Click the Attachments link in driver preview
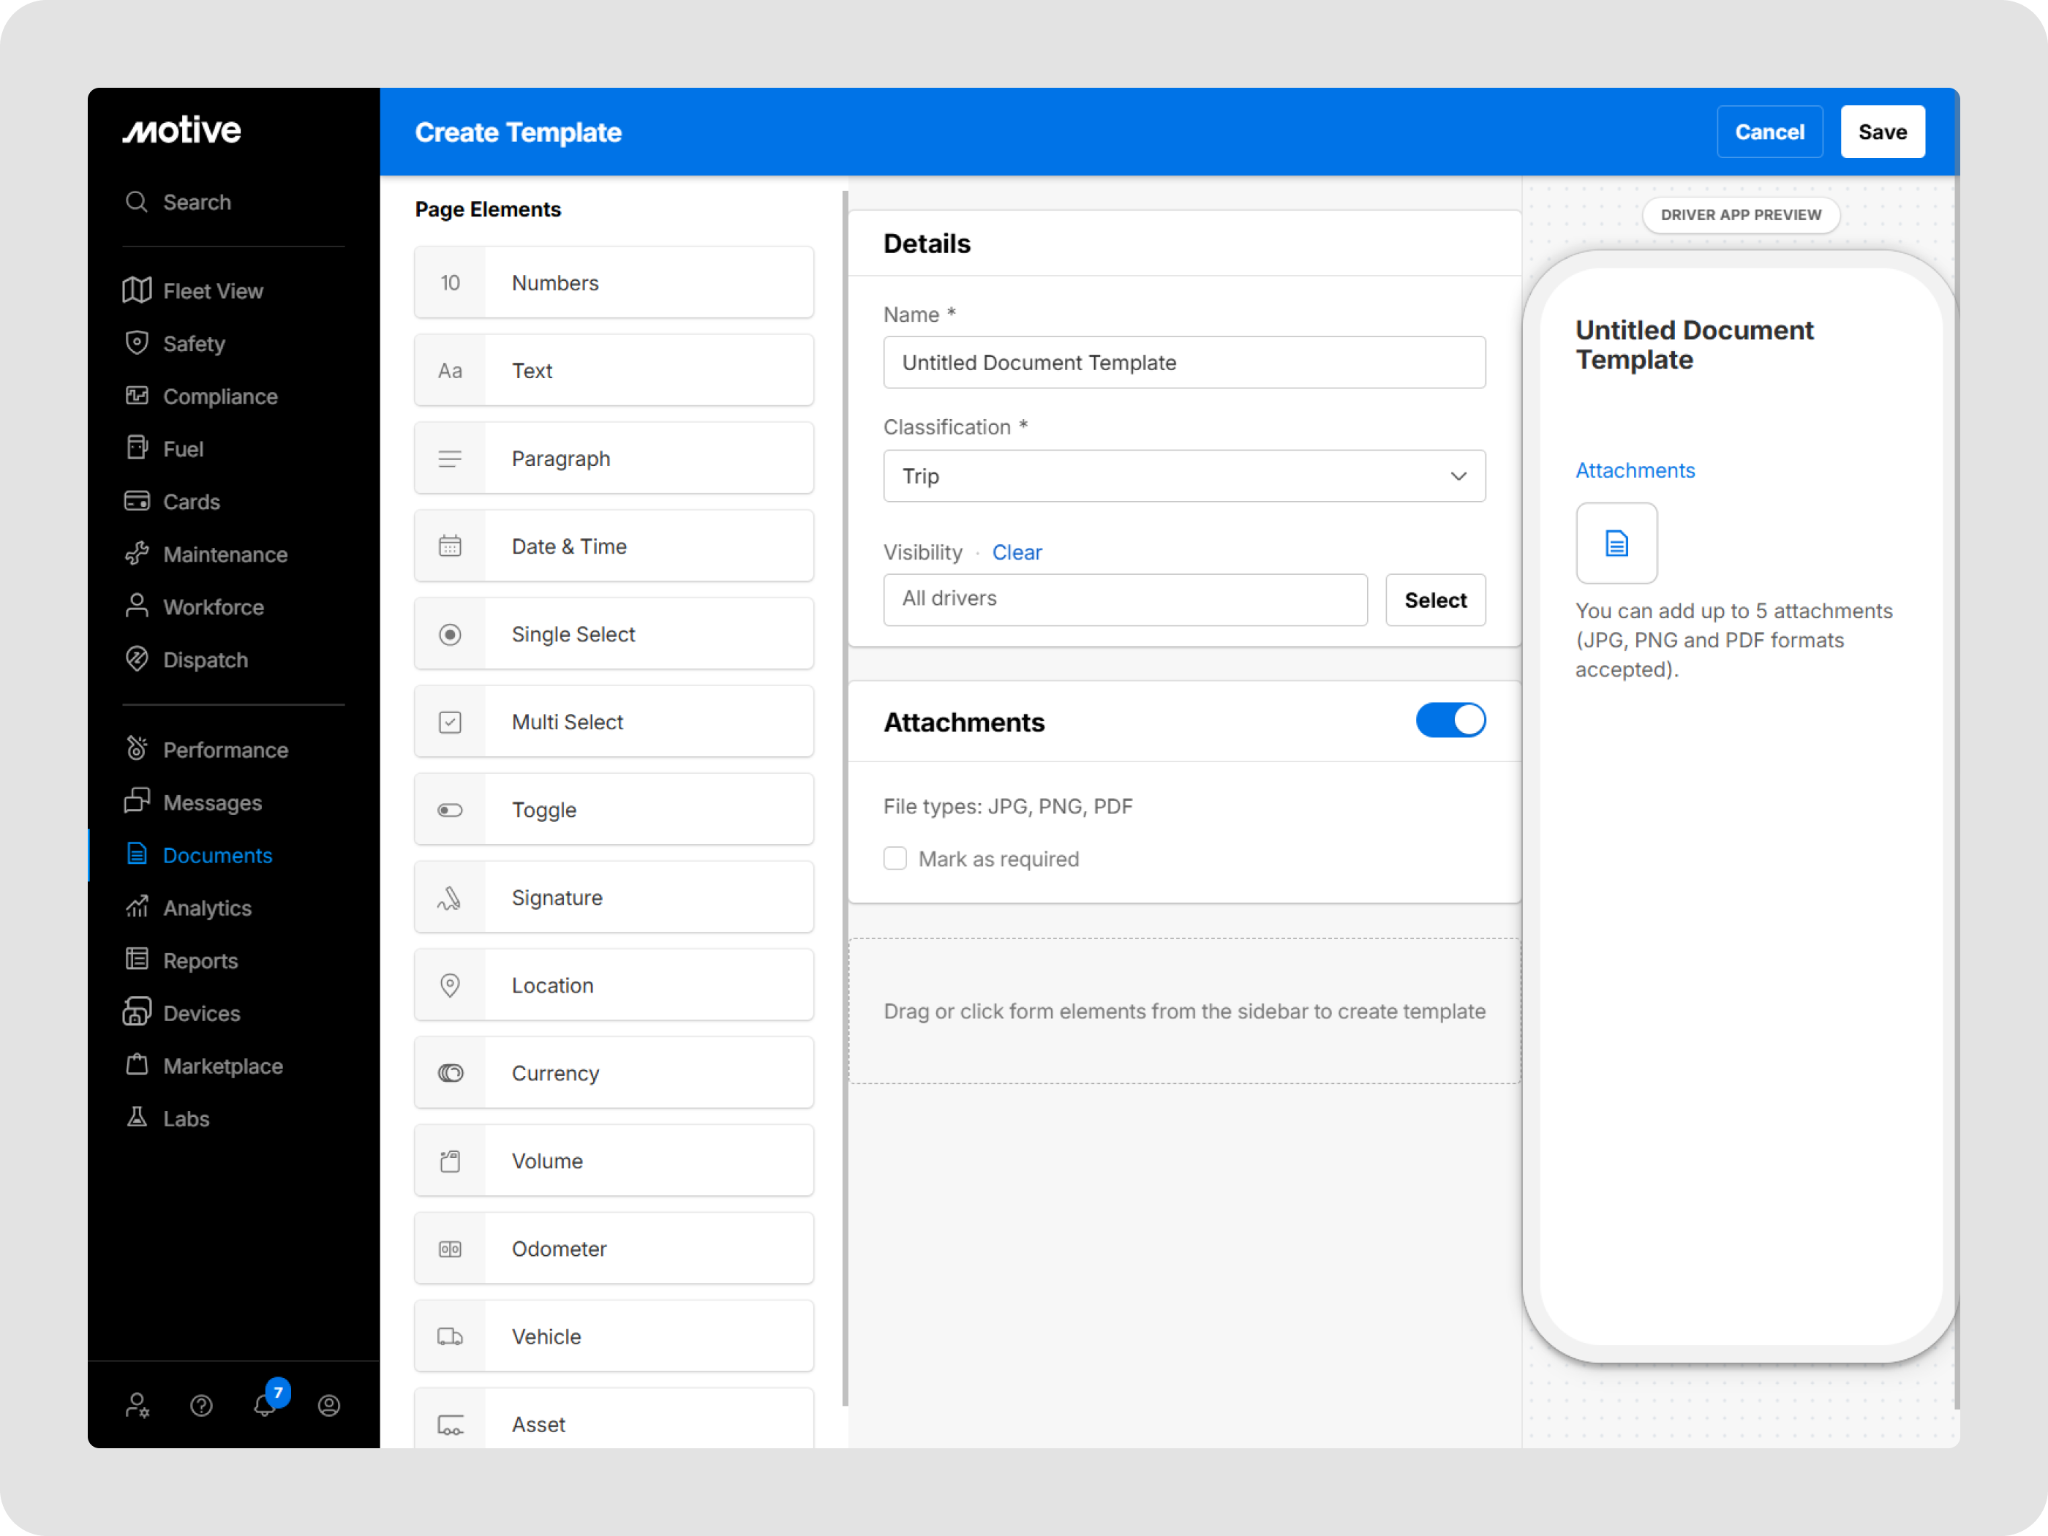Screen dimensions: 2048x1536 [1635, 470]
